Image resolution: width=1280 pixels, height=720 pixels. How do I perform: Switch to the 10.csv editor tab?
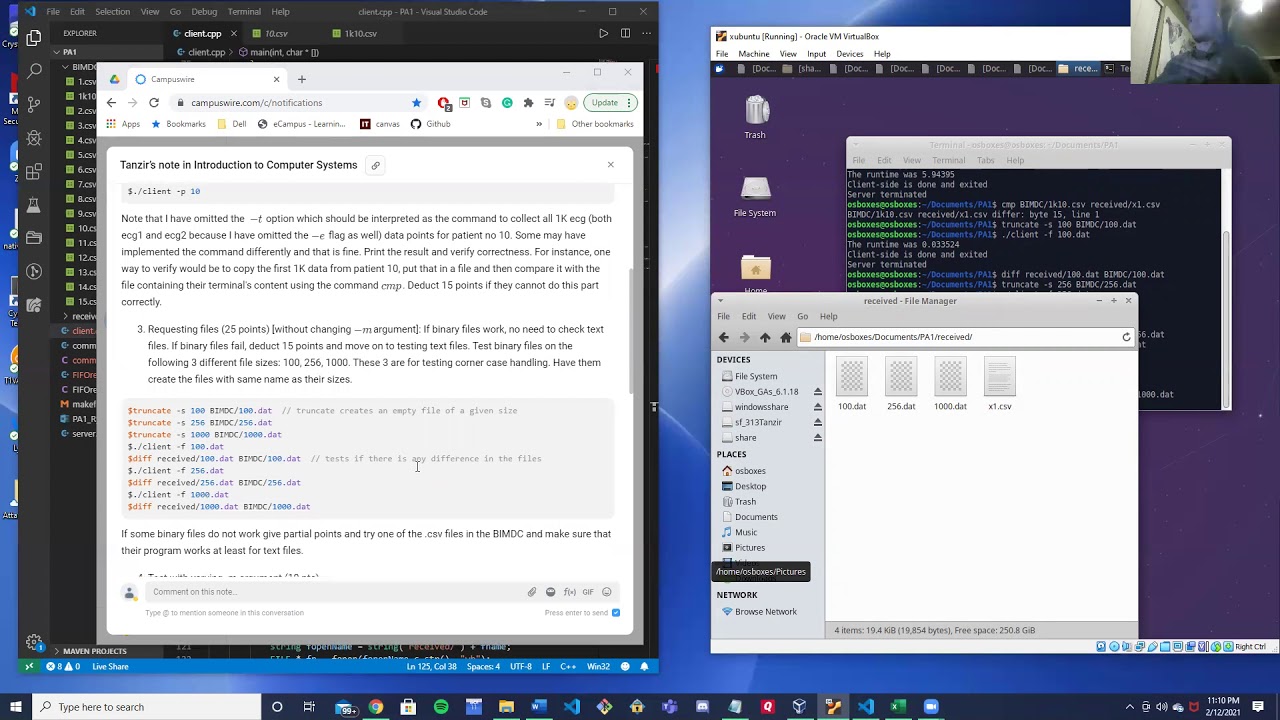(276, 34)
